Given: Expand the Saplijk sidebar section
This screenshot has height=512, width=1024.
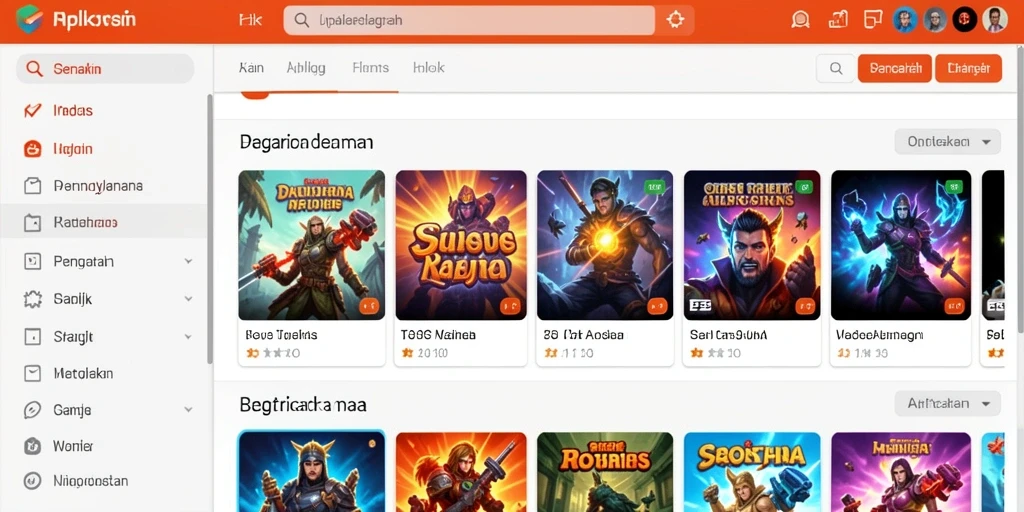Looking at the screenshot, I should click(x=188, y=299).
